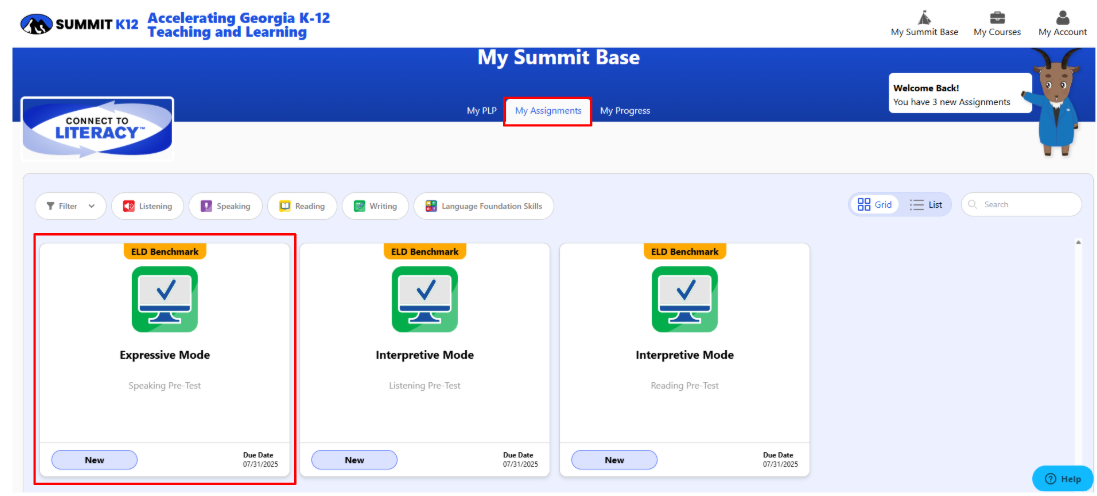Click the Speaking Pre-Test subtitle
1097x496 pixels.
pyautogui.click(x=165, y=385)
